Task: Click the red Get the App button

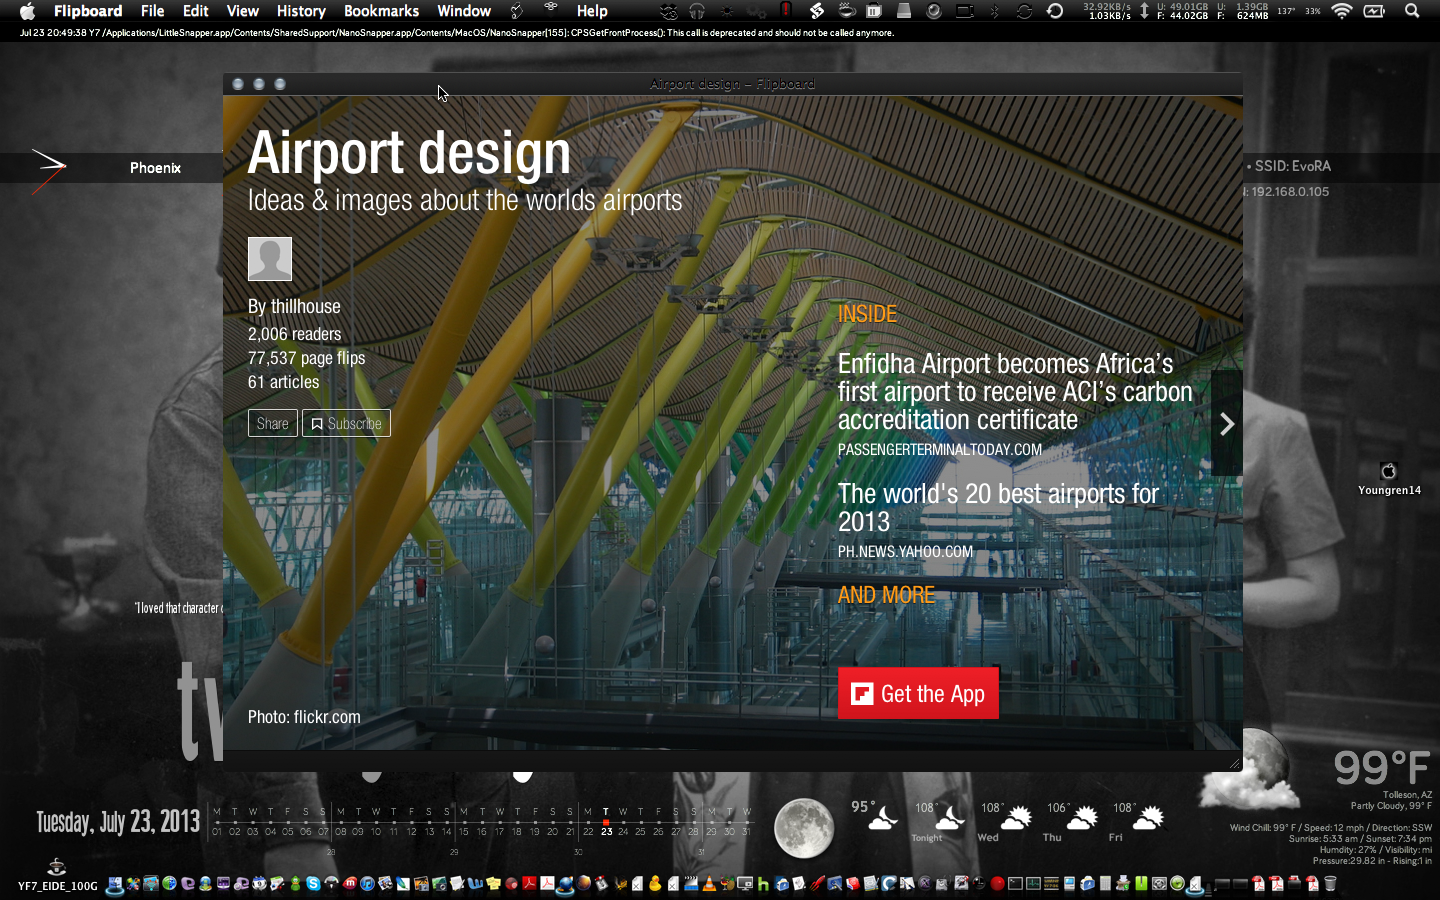Action: coord(918,693)
